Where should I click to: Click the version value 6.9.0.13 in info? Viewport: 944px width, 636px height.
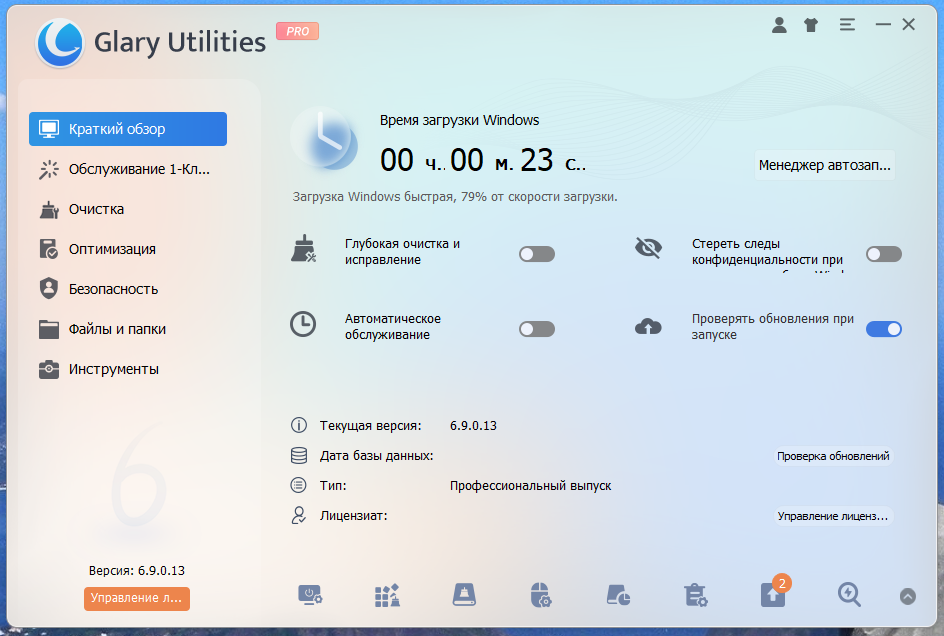[473, 426]
